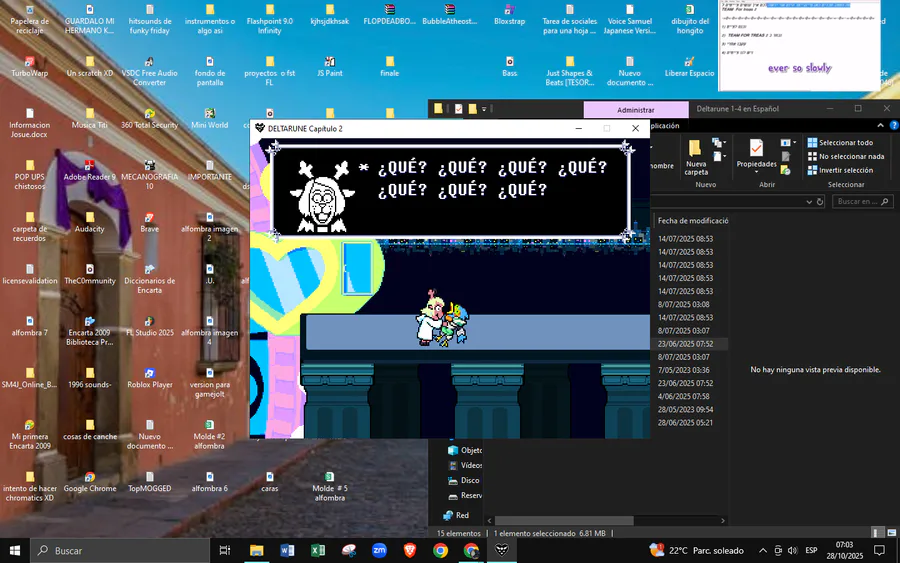Open the Bloxstrap desktop icon

click(x=509, y=14)
